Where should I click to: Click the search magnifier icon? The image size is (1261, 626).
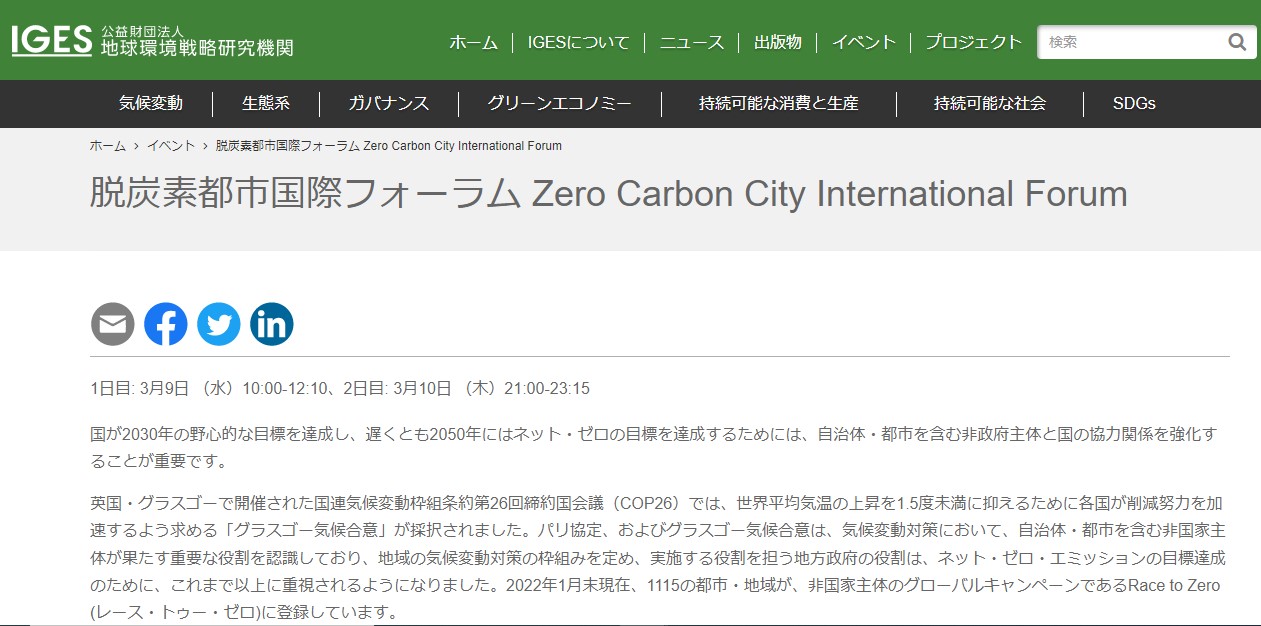(x=1237, y=42)
